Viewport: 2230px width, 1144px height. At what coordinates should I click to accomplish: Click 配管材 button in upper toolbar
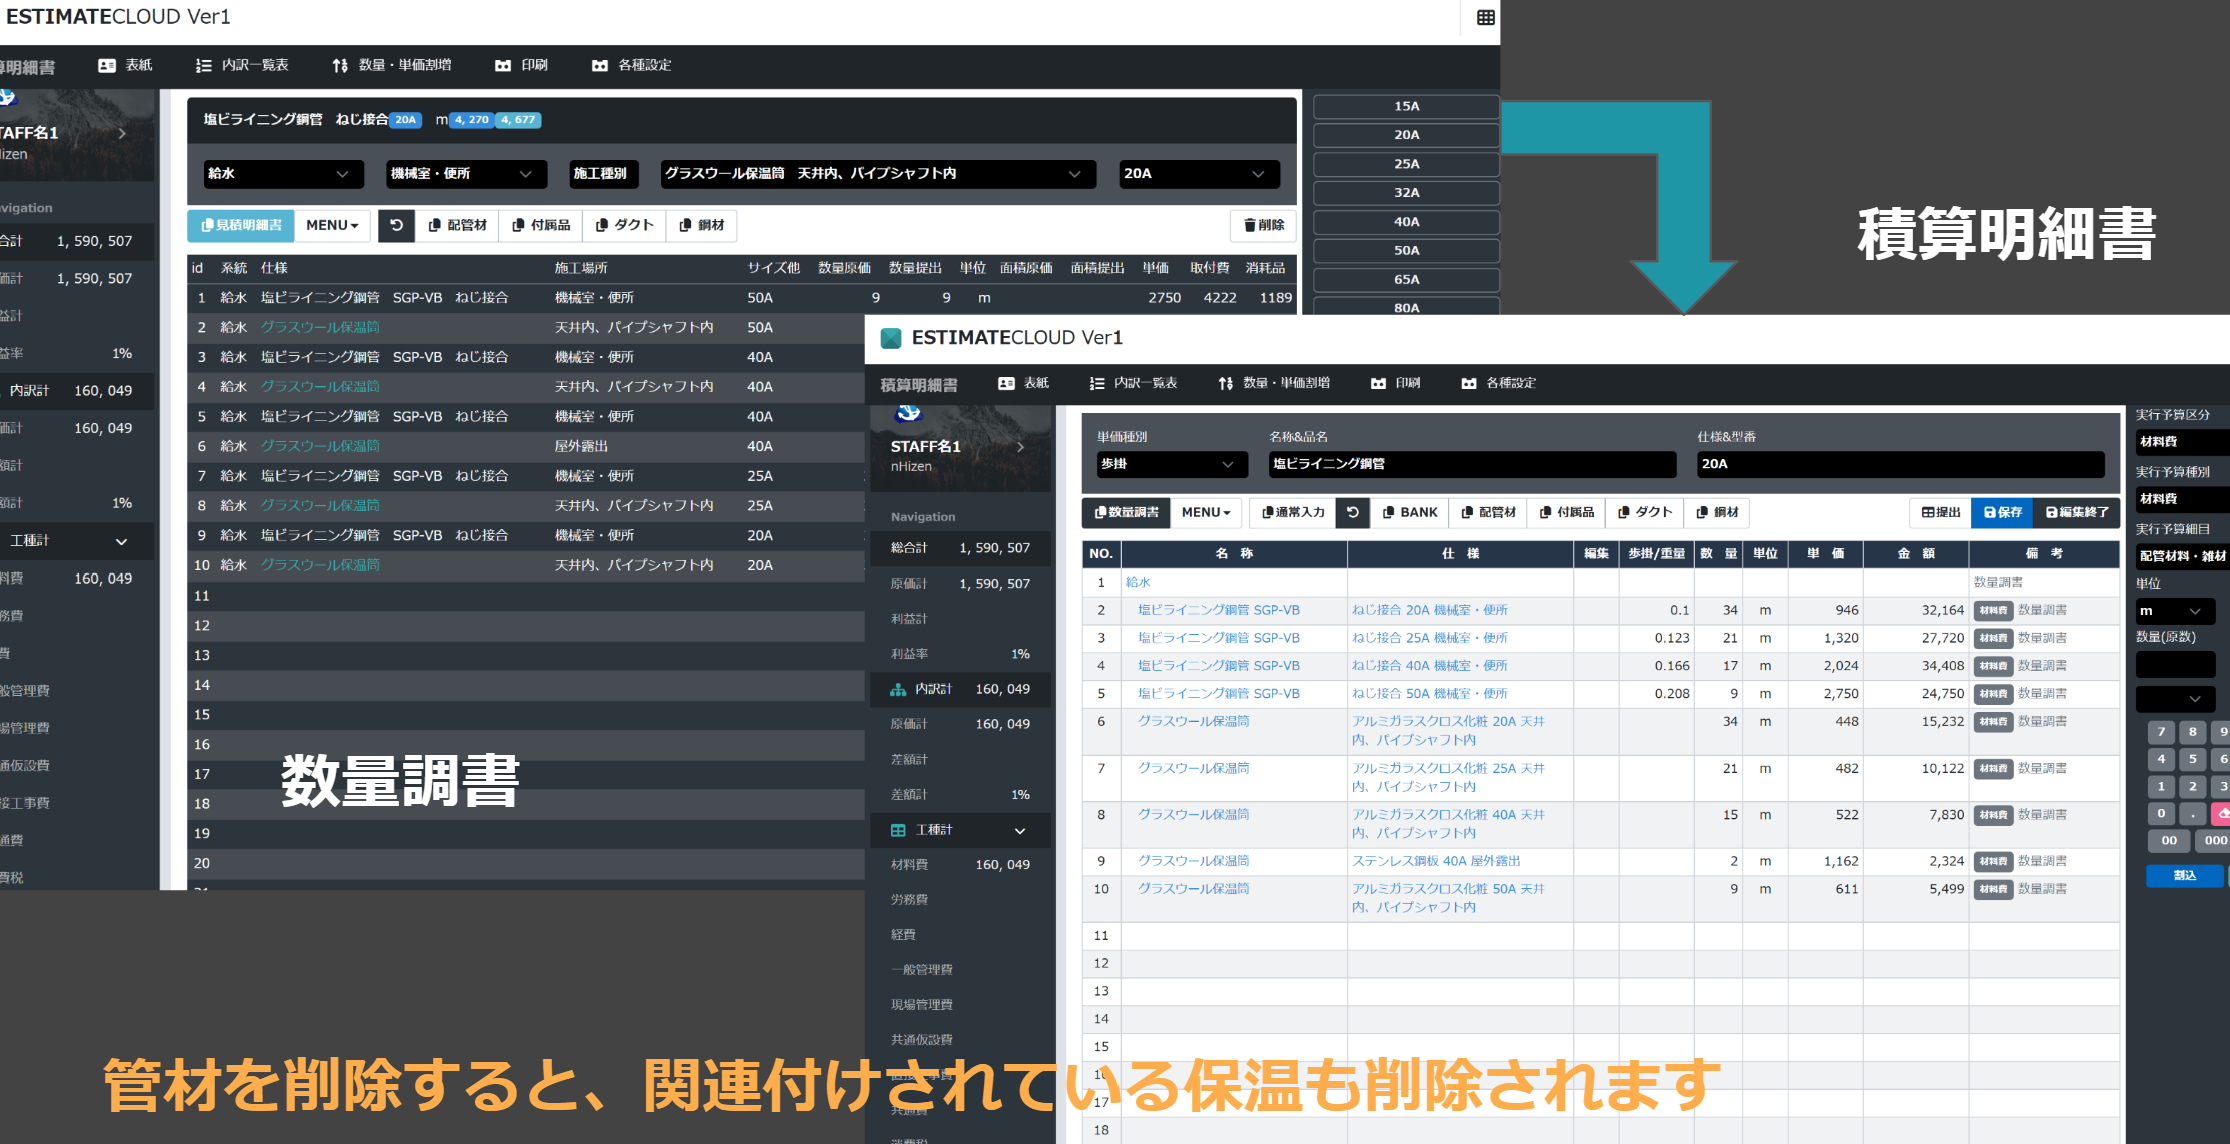457,225
